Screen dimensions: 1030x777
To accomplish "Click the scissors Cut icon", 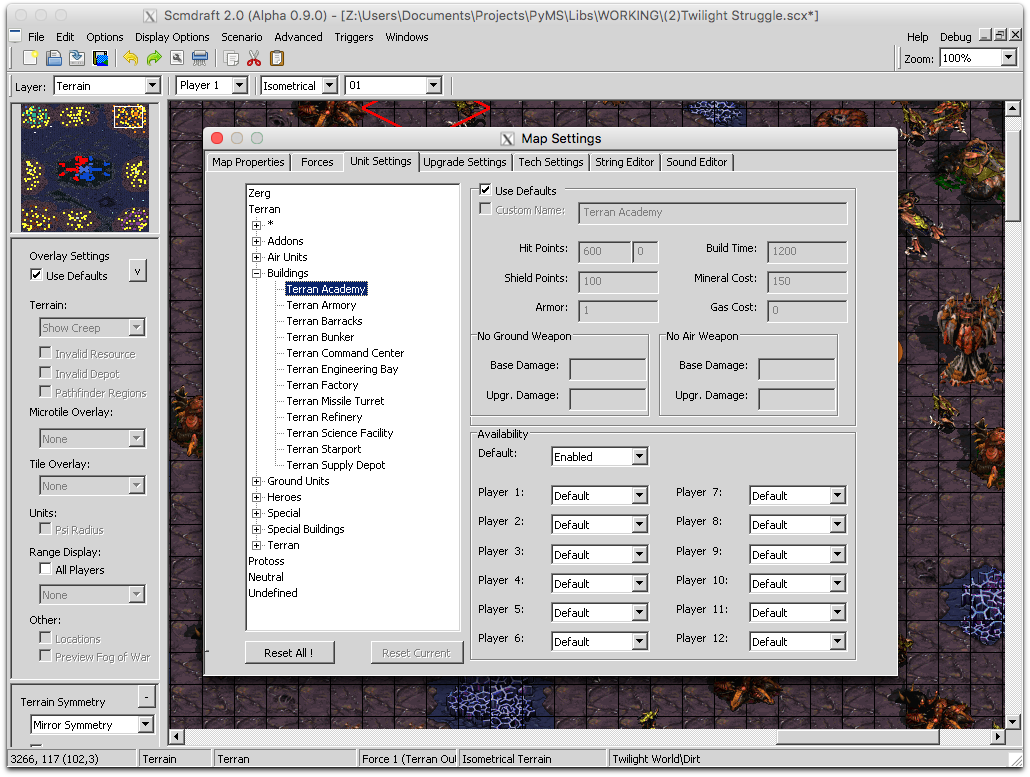I will 254,58.
